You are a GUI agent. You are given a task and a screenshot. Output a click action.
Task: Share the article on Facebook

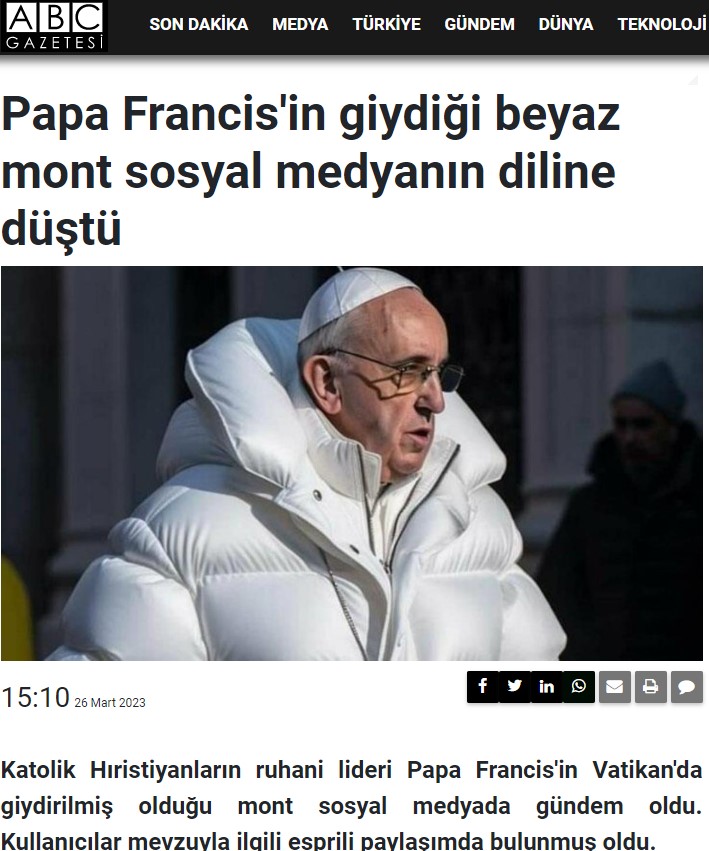[x=483, y=687]
